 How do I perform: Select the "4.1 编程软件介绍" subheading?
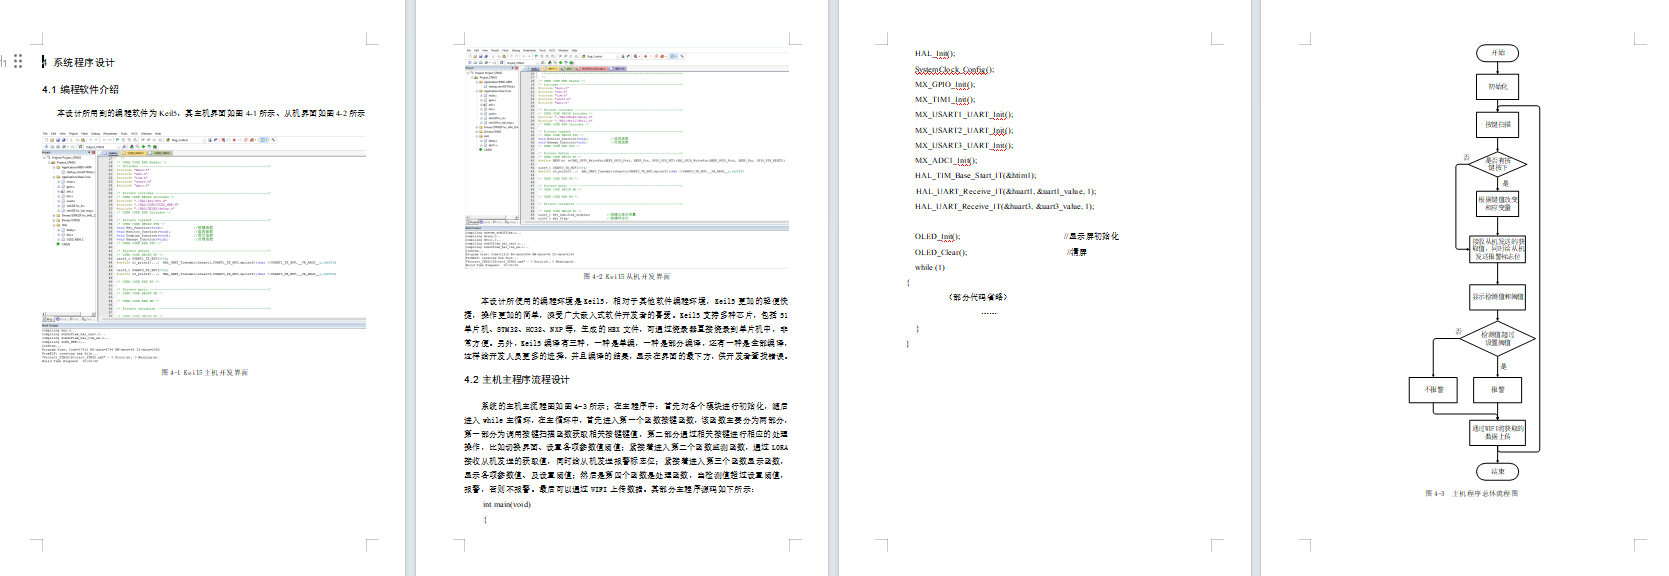80,89
